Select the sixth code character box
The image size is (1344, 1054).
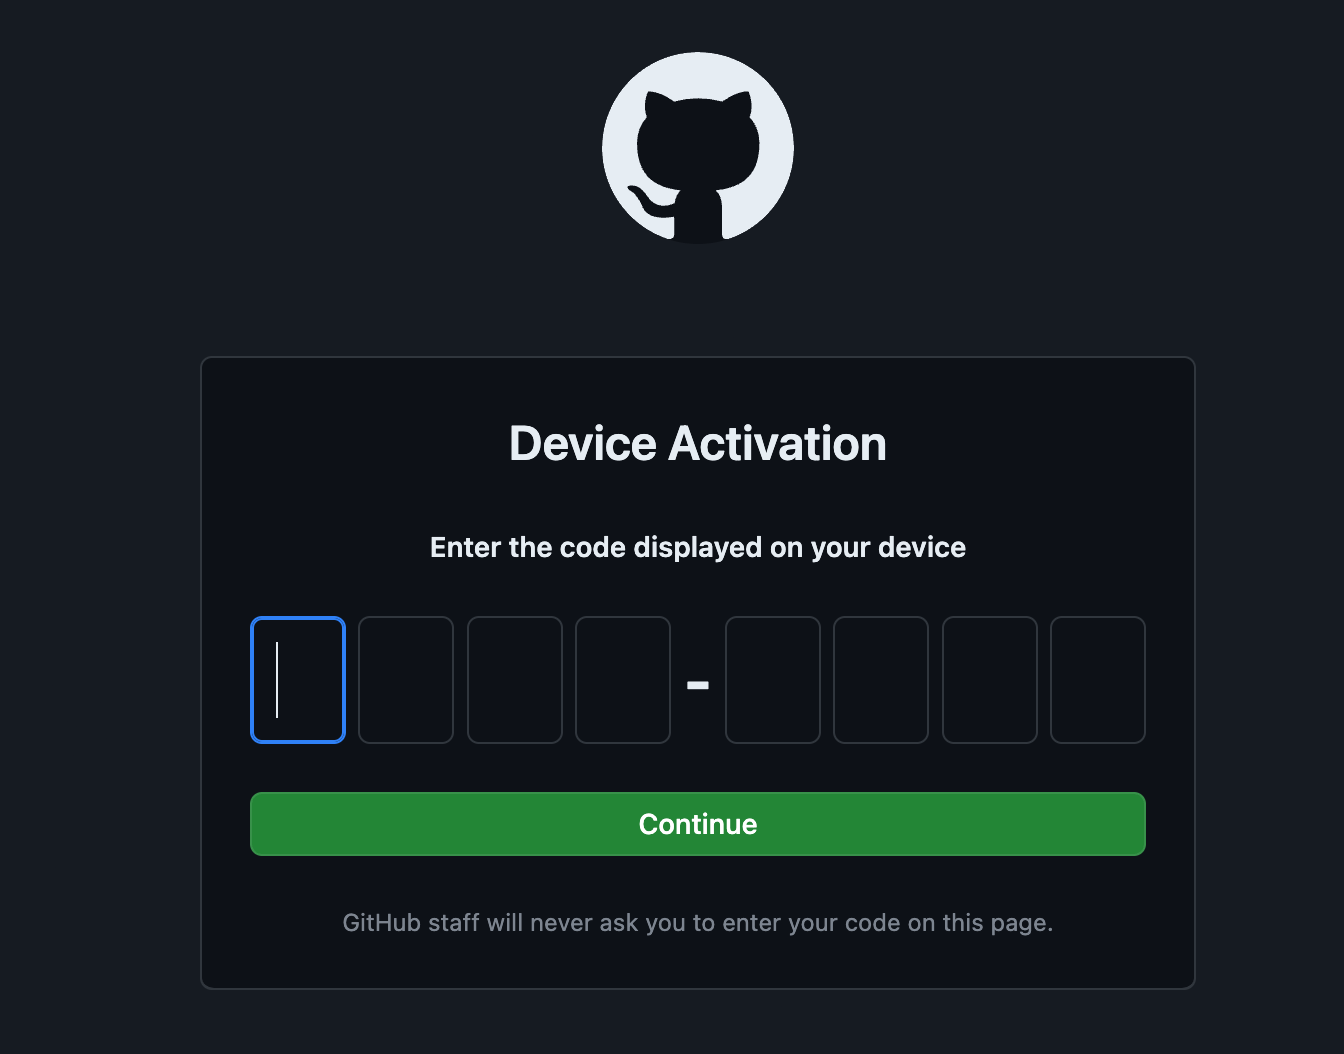881,680
